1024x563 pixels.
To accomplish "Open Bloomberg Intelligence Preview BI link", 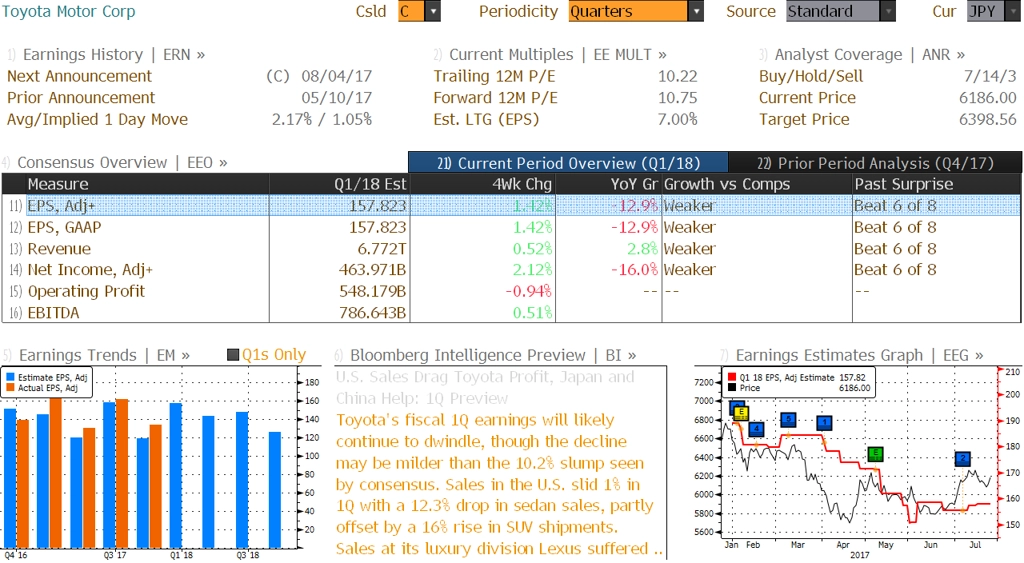I will (x=493, y=355).
